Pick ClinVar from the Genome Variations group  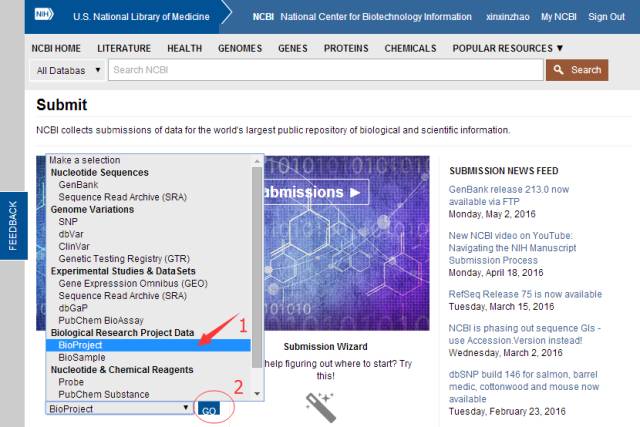[x=75, y=246]
